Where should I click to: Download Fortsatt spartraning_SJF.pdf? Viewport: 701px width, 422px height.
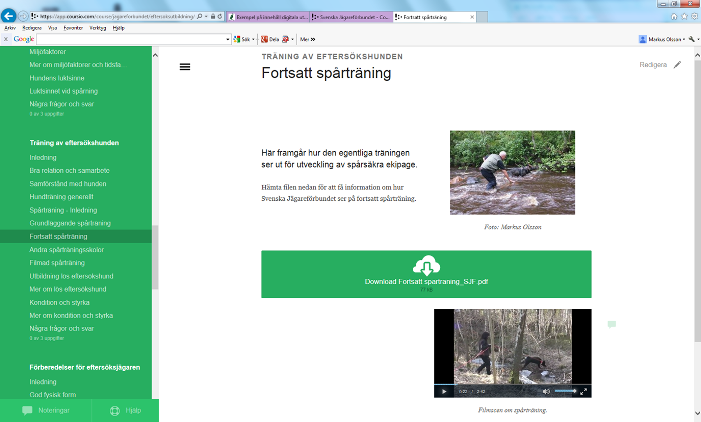(426, 274)
